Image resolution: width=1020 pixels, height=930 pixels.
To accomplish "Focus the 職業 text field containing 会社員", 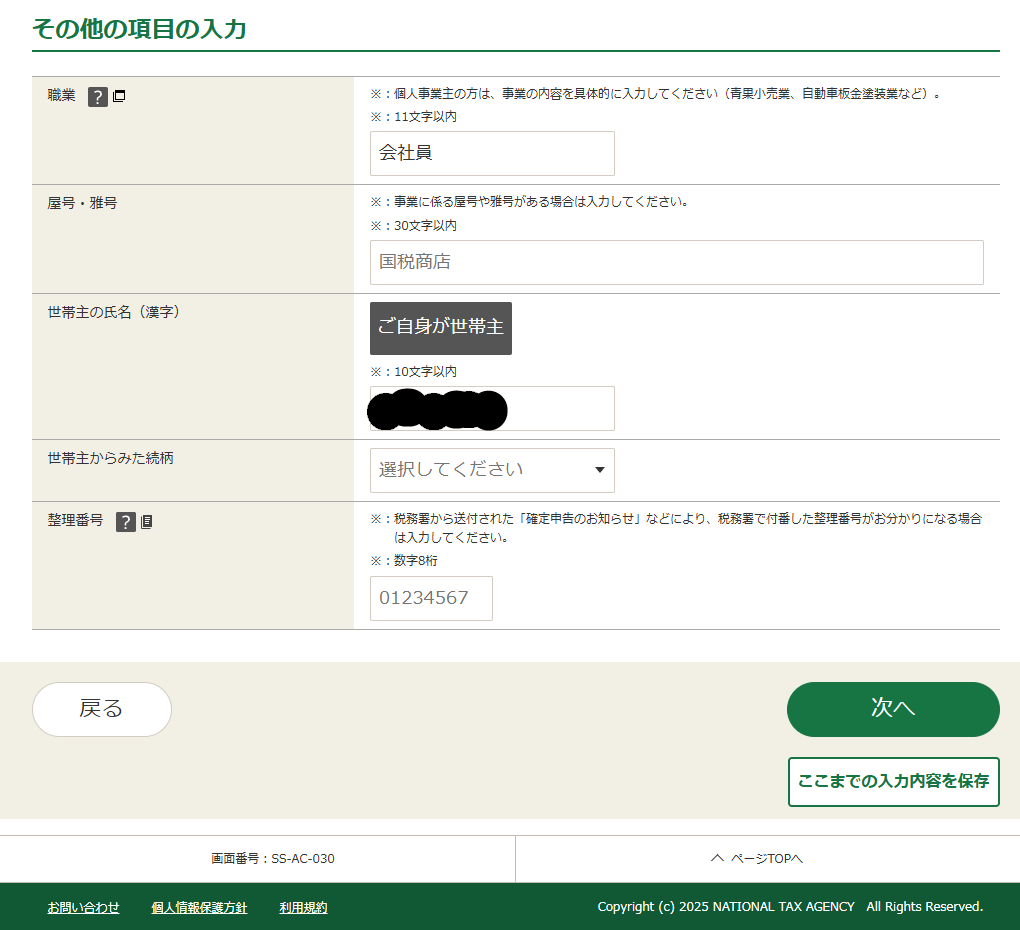I will [492, 153].
